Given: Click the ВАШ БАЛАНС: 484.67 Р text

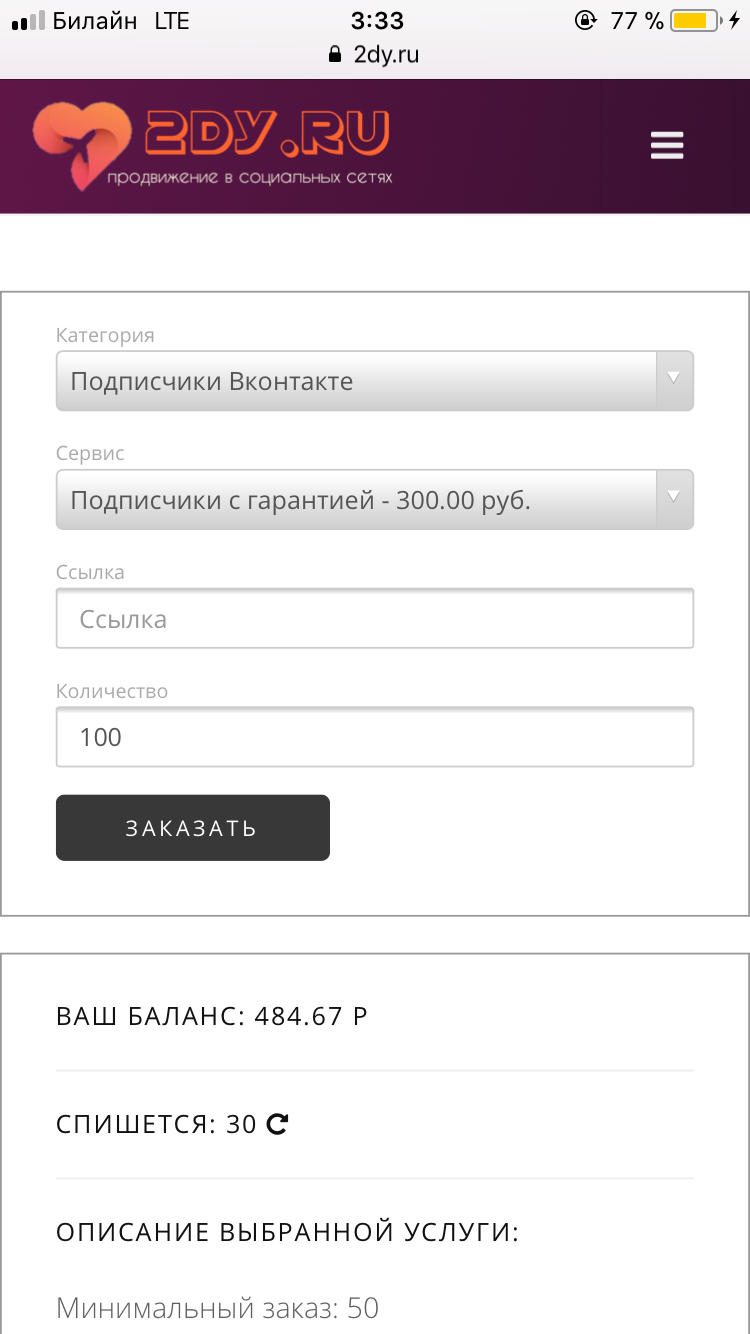Looking at the screenshot, I should [212, 1017].
